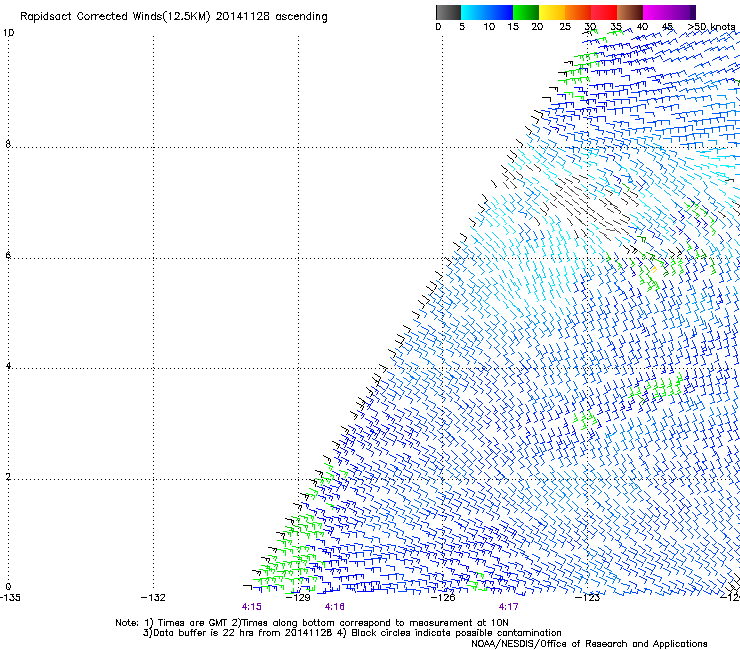Click the longitude label '-132'

[x=153, y=598]
